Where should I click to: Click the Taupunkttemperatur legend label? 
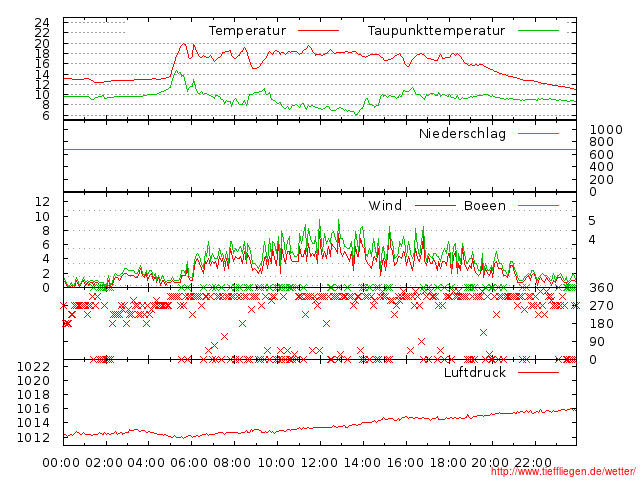(x=436, y=31)
